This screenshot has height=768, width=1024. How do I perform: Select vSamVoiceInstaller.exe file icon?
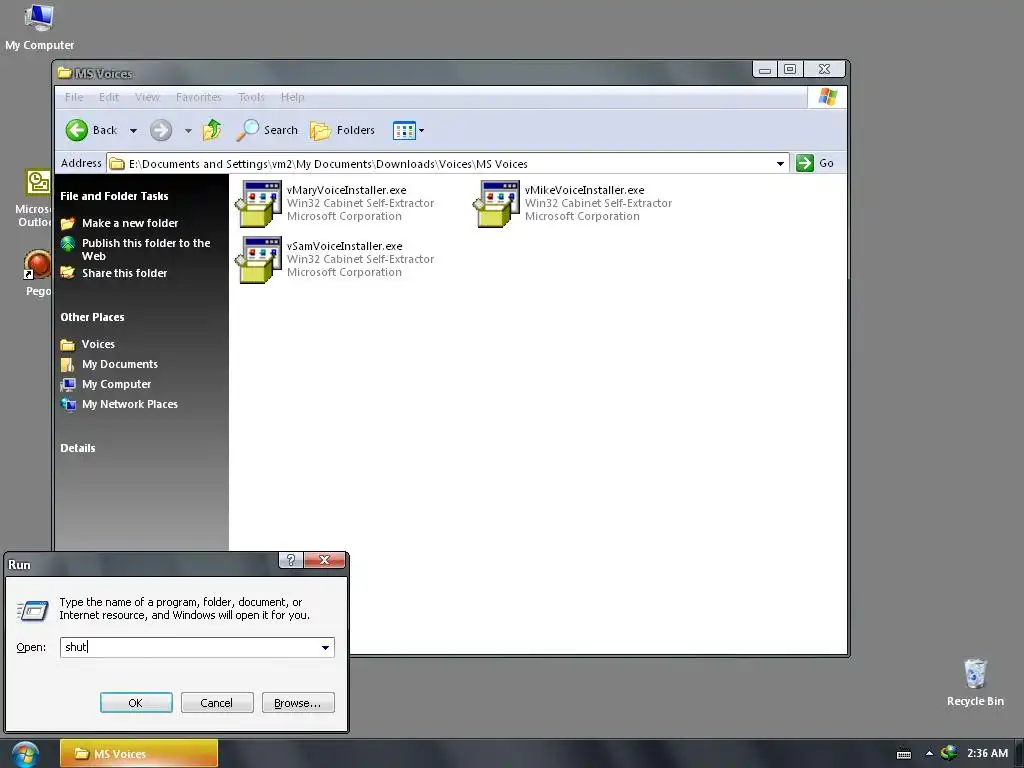pos(259,259)
